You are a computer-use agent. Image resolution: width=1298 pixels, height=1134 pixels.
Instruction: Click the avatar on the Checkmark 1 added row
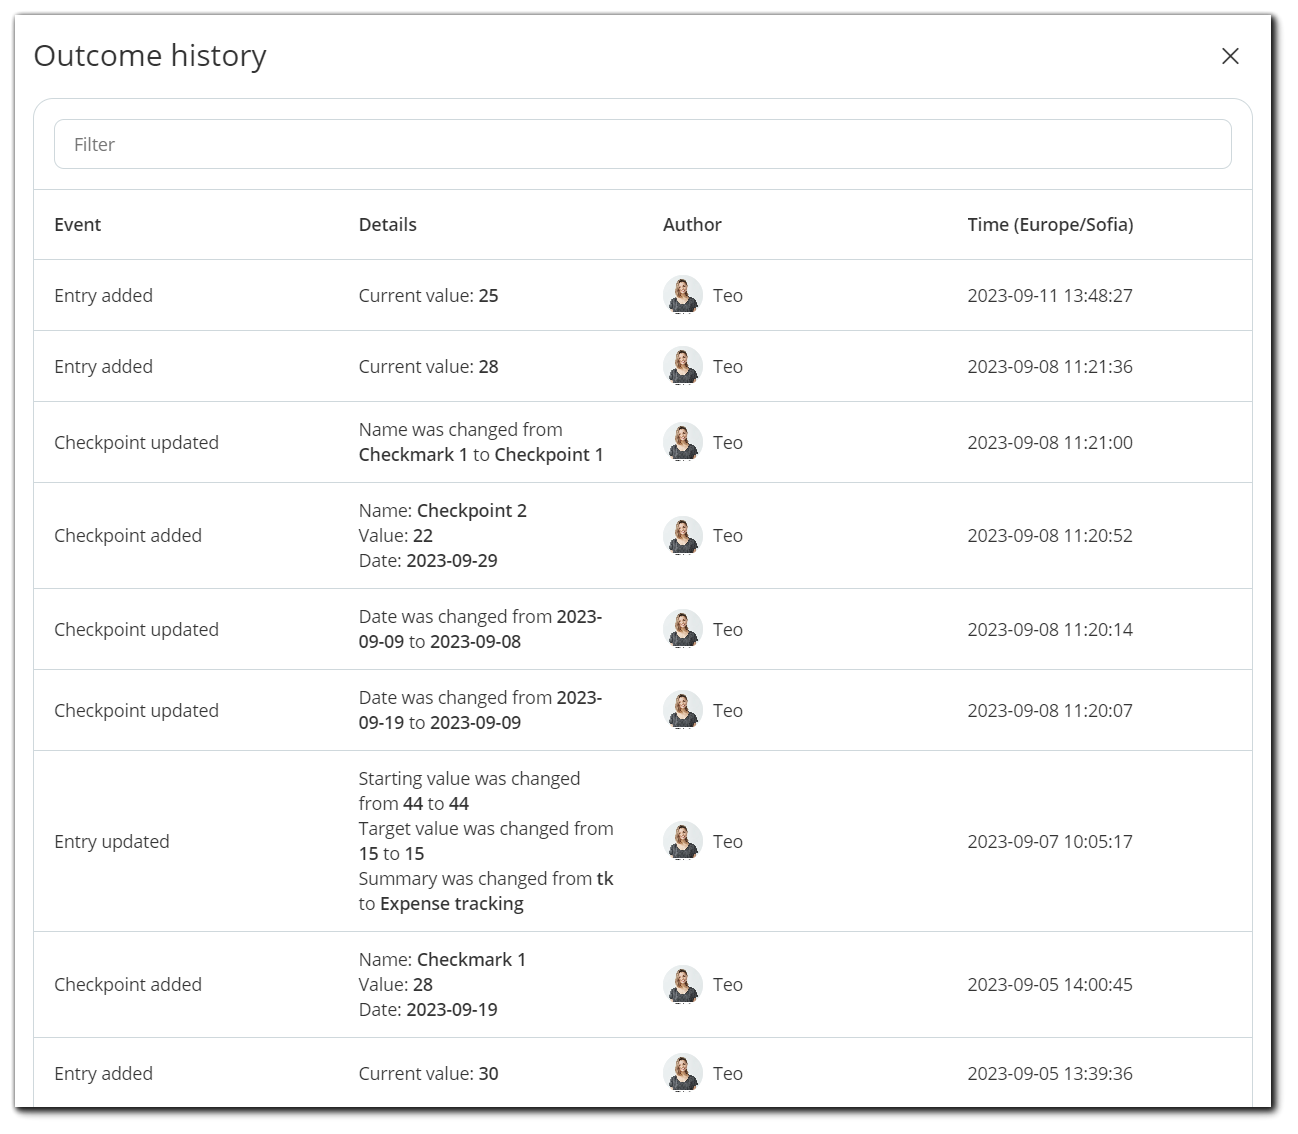[683, 984]
